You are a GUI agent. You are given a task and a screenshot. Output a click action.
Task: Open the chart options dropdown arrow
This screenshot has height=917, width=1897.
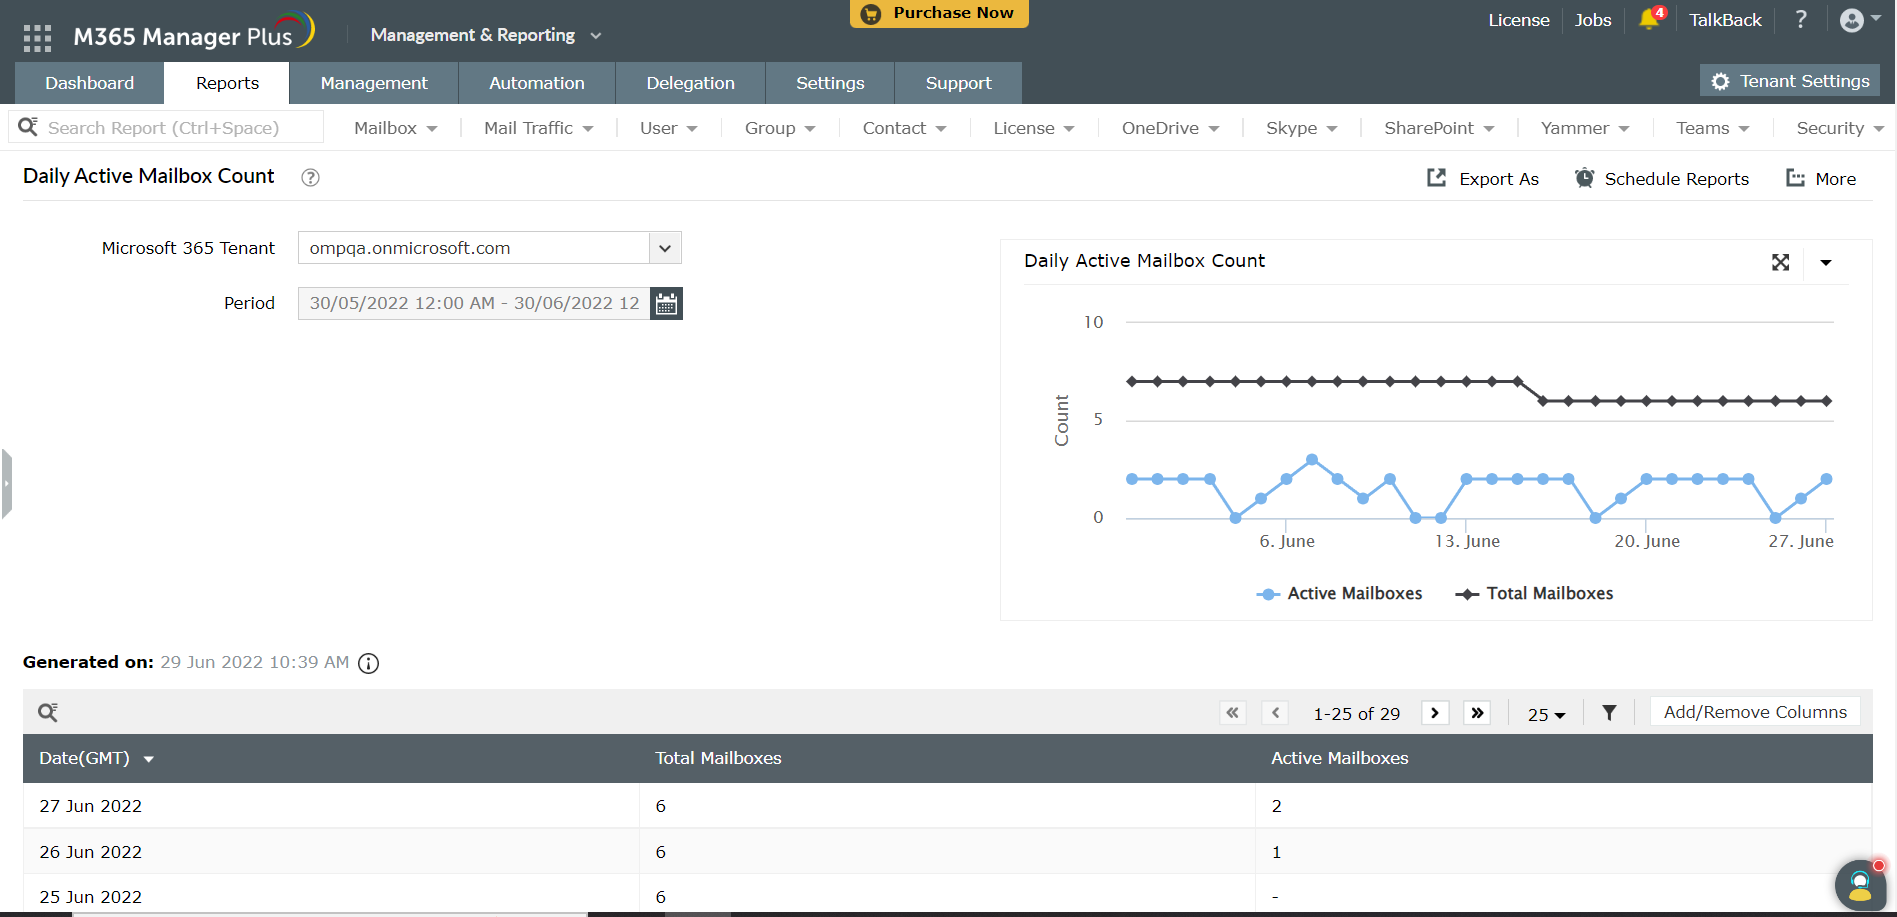click(1826, 262)
